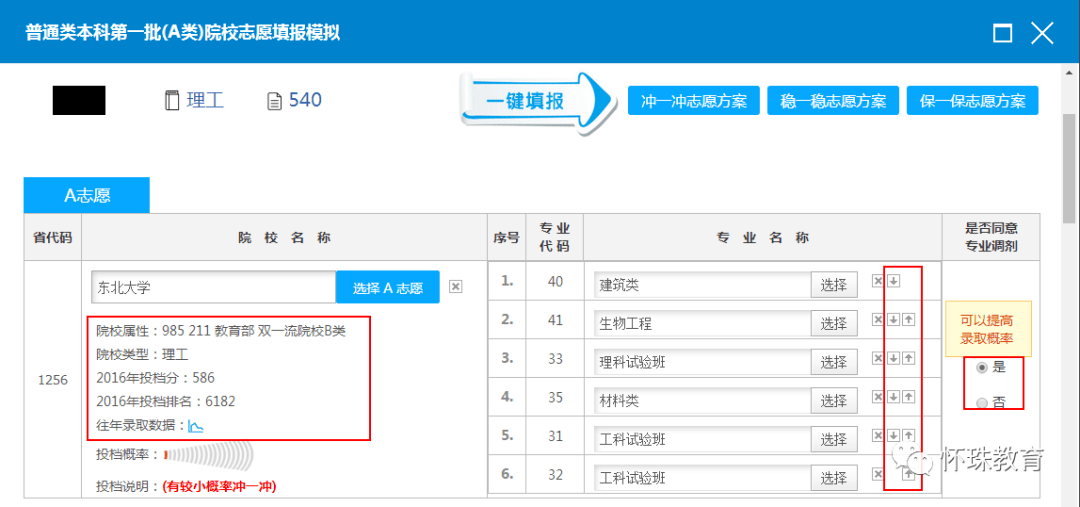
Task: Click major code cell 33
Action: [555, 358]
